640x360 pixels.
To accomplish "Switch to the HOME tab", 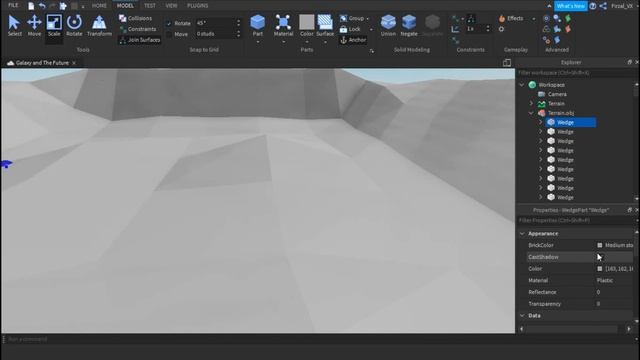I will [99, 6].
